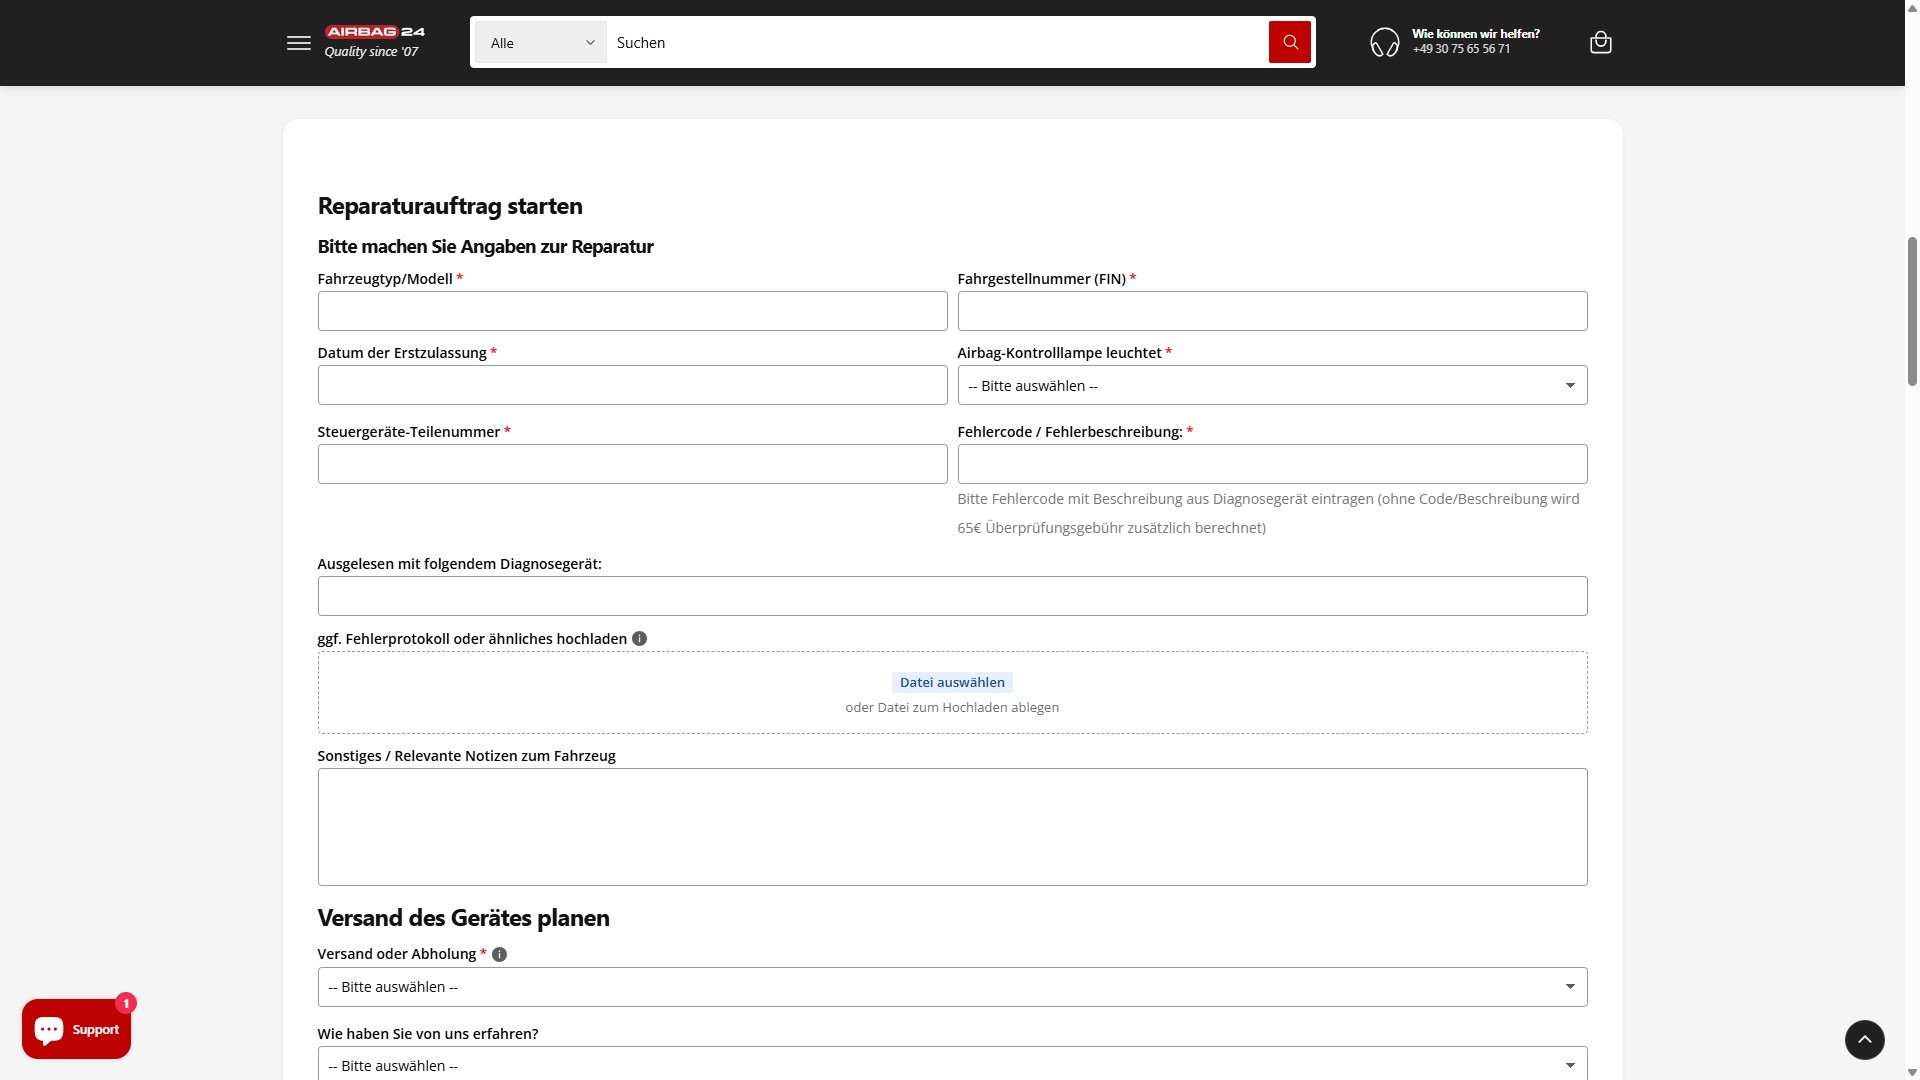Click the red search magnifier button

1289,43
